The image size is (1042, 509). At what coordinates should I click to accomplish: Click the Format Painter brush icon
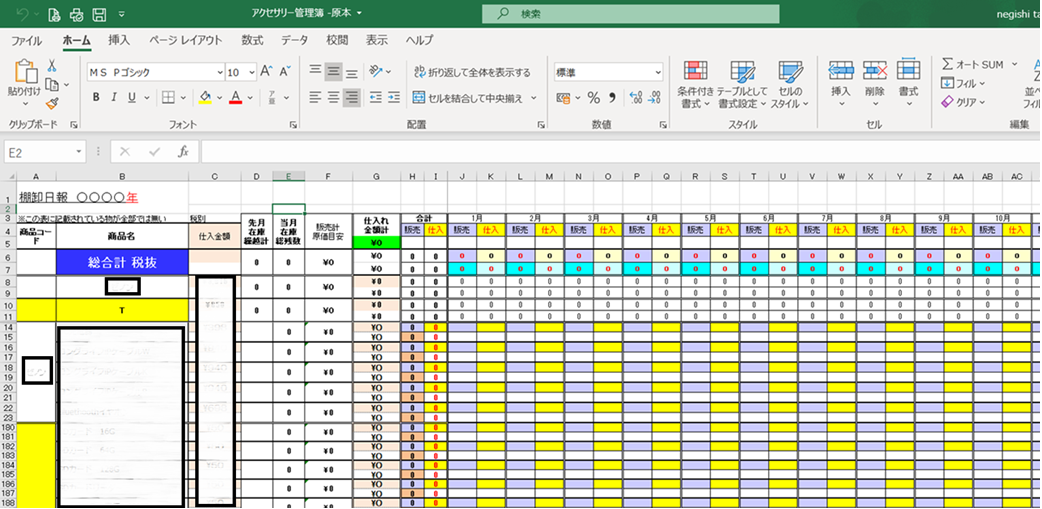(51, 103)
